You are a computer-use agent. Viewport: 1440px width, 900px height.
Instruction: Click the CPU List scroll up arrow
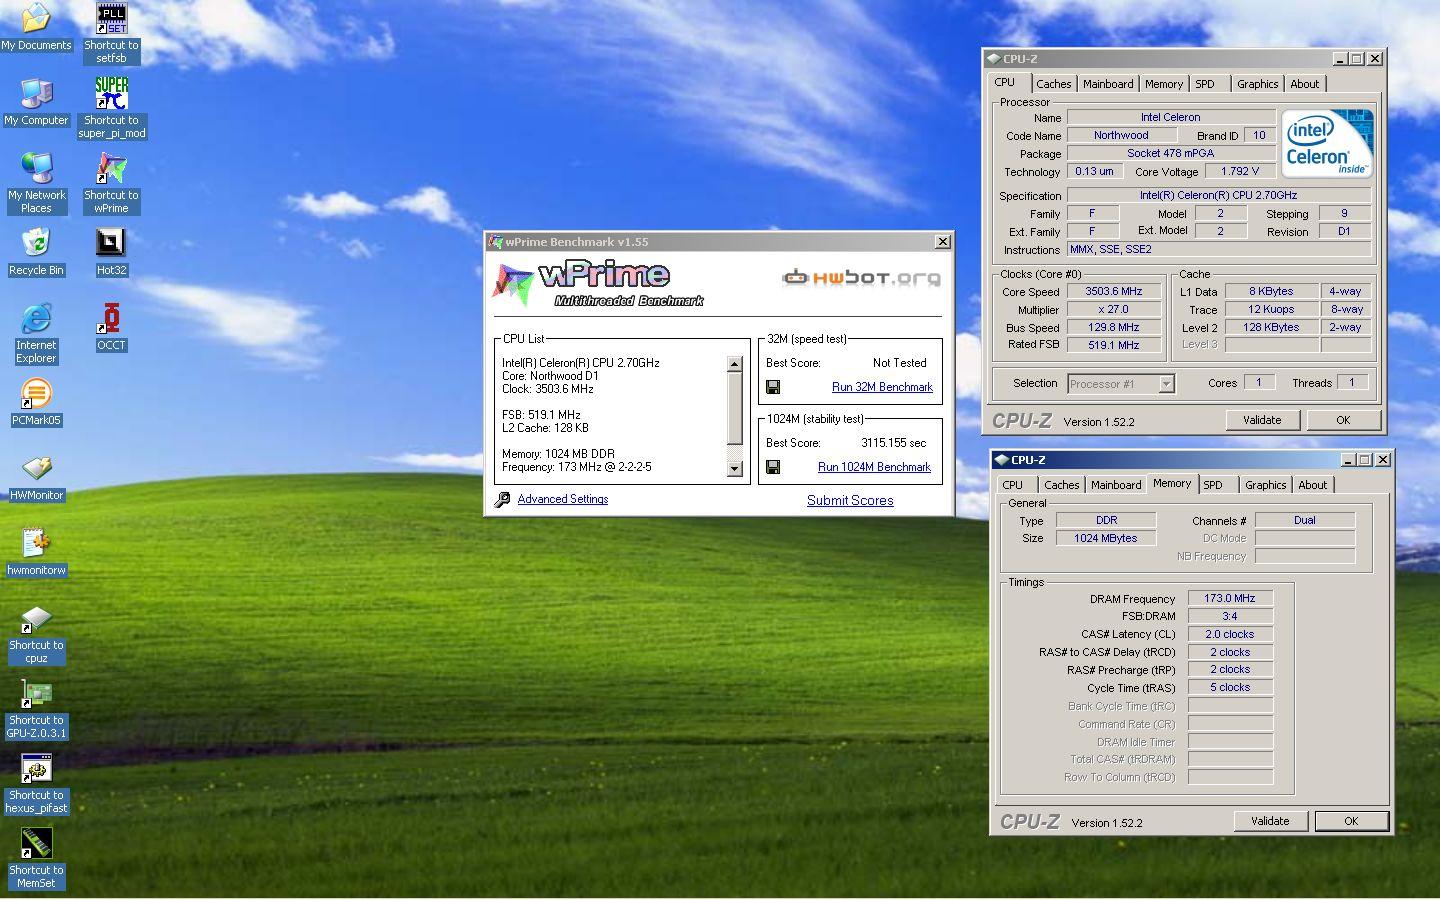735,364
